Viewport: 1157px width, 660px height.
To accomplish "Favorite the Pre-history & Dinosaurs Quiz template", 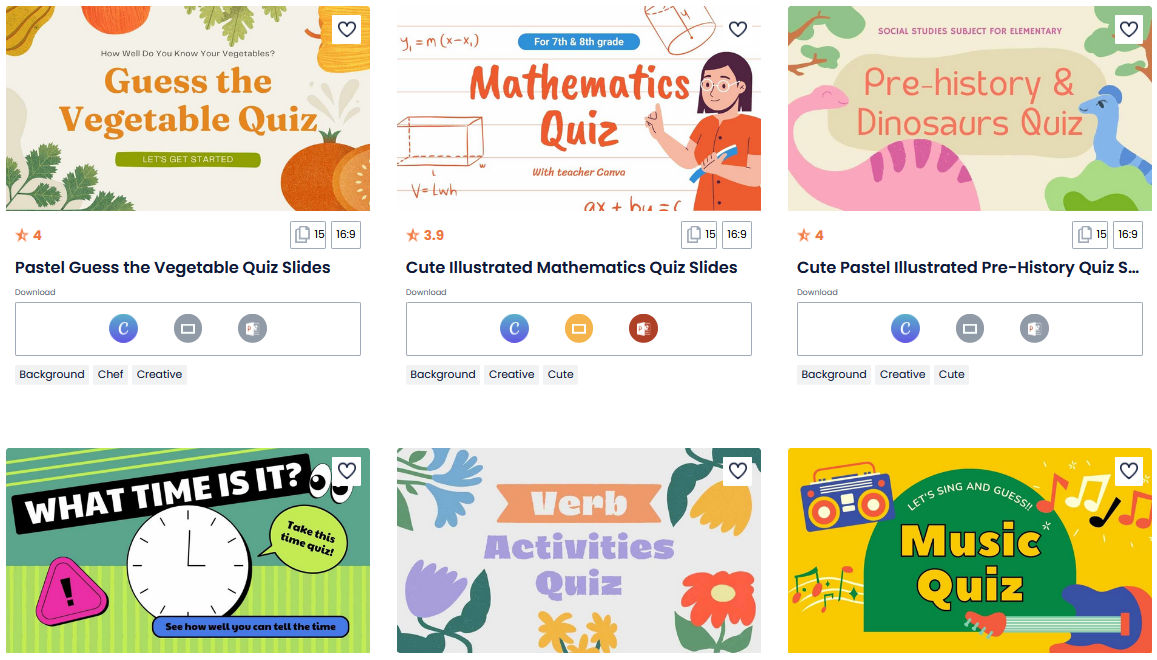I will tap(1129, 30).
